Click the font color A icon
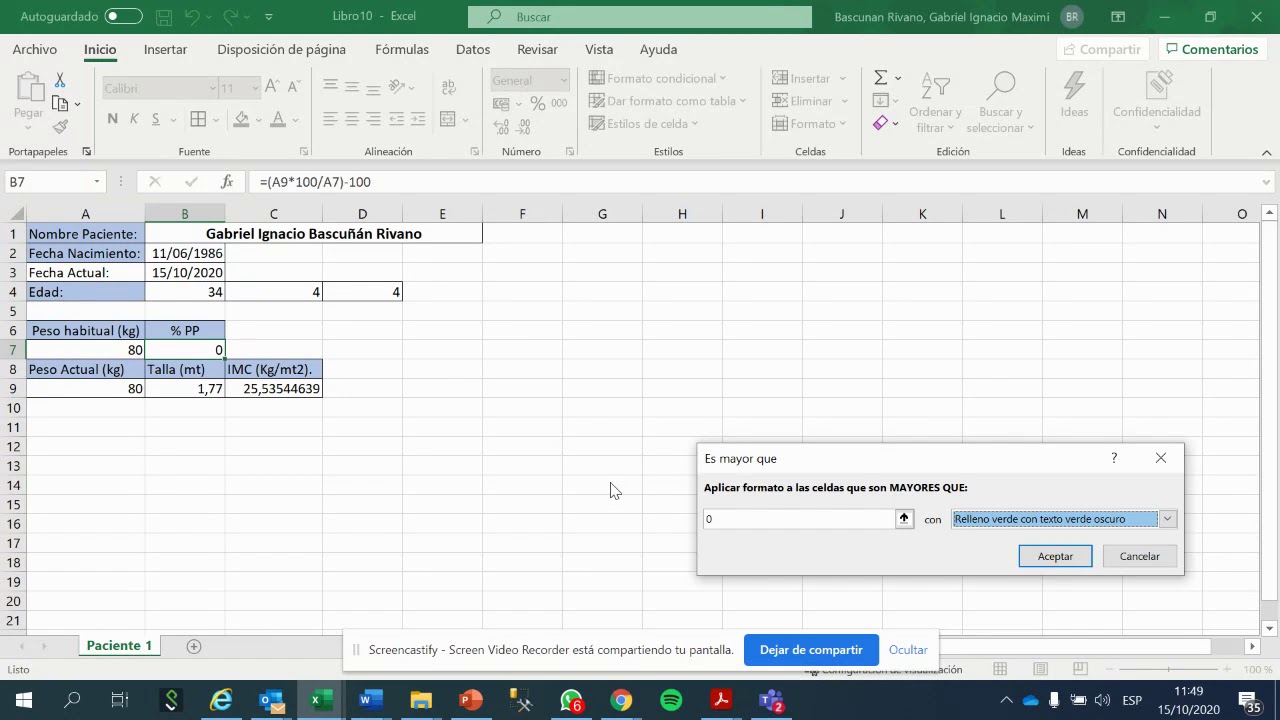Screen dimensions: 1280x720 (278, 119)
